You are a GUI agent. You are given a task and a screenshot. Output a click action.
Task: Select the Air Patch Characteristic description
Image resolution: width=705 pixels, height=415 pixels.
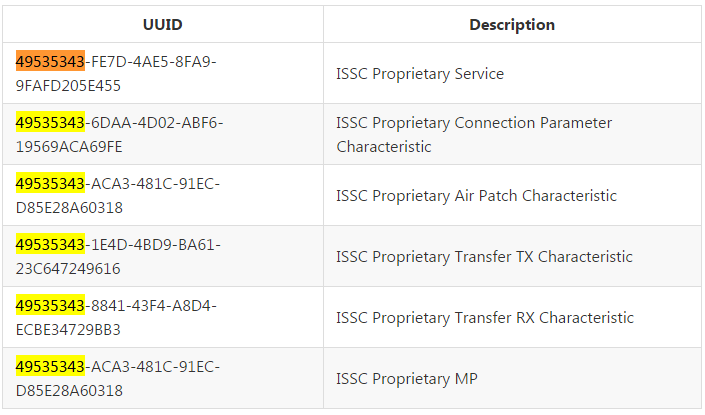476,196
